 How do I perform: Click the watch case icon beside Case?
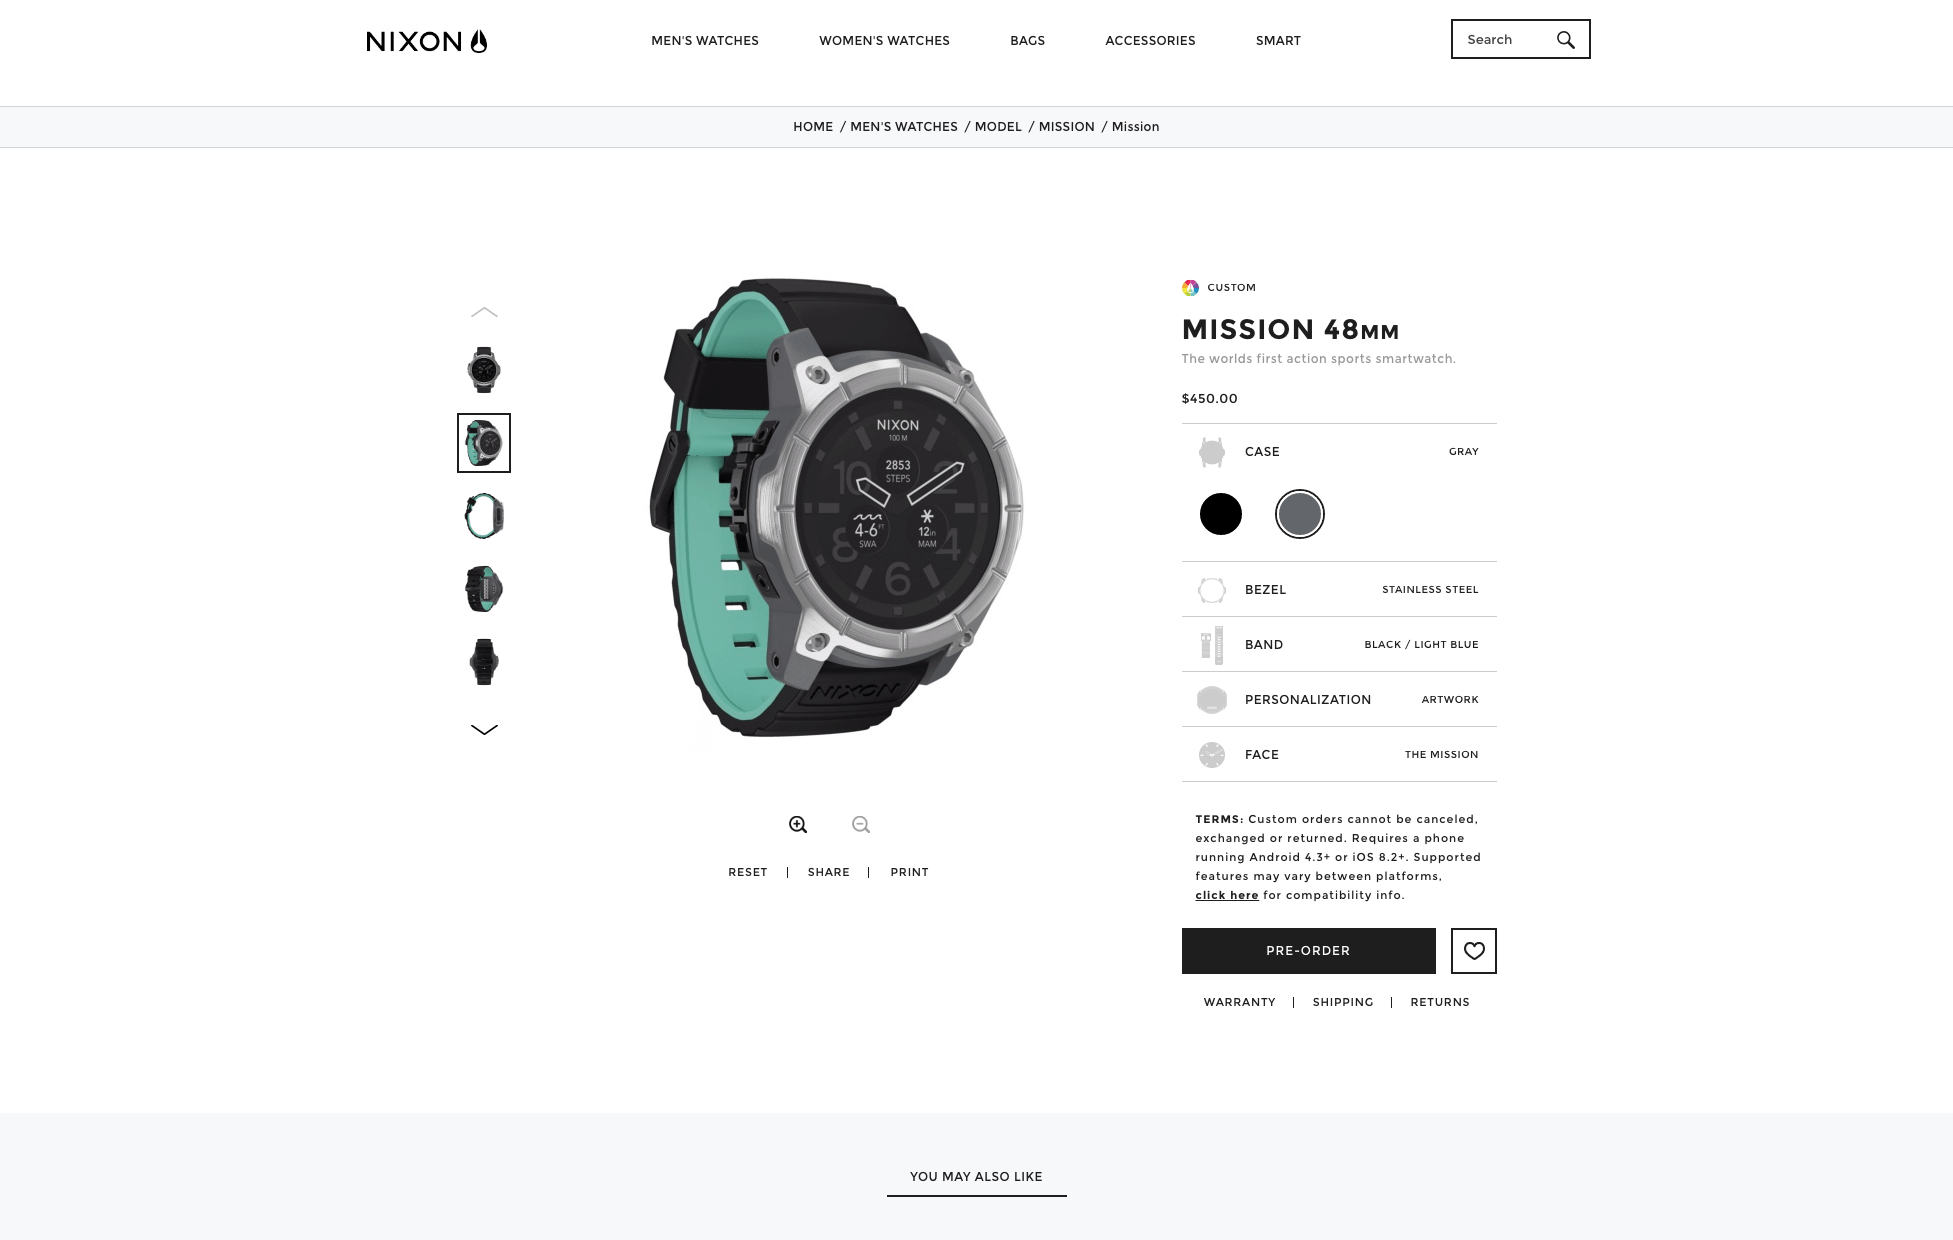1211,452
